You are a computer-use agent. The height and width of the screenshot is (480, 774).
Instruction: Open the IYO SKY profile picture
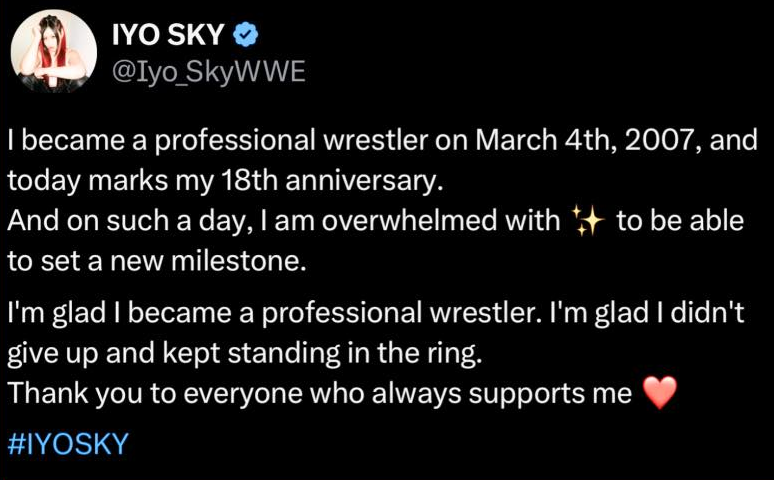coord(54,52)
